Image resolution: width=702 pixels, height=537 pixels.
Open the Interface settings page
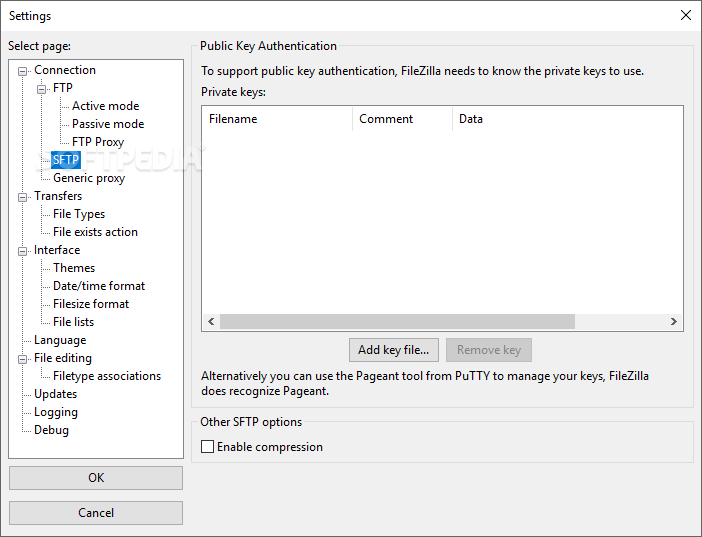click(x=57, y=250)
